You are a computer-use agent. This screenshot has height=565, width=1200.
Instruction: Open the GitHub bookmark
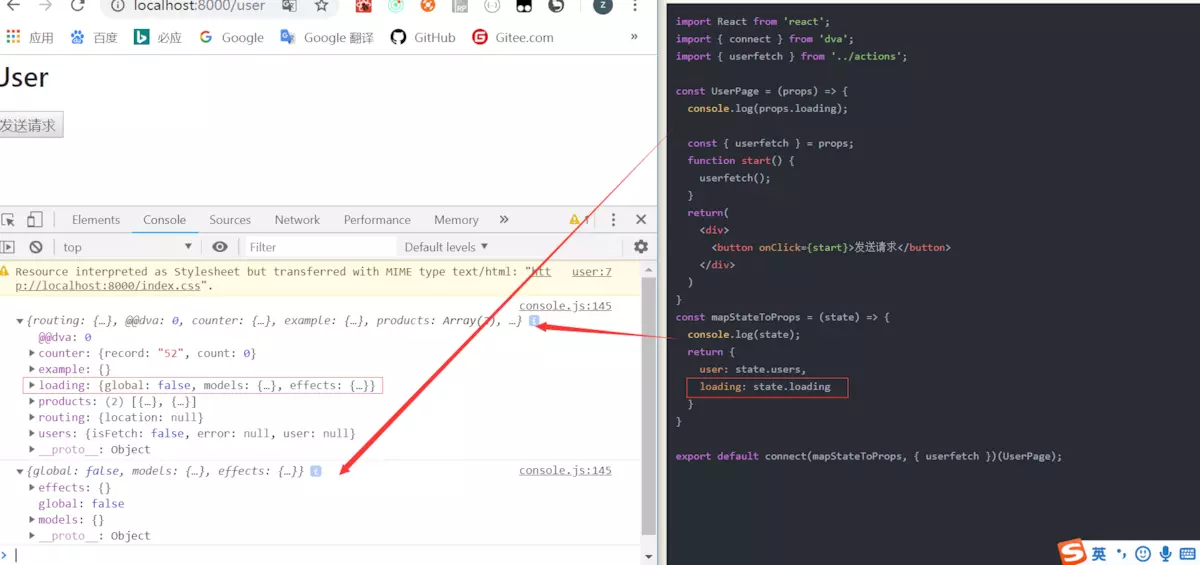(423, 37)
